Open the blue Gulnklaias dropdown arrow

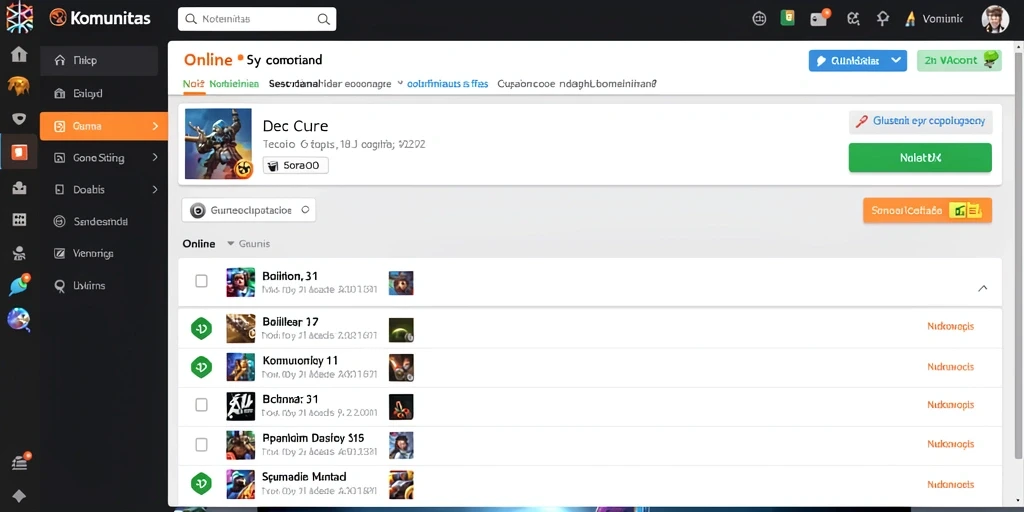(x=896, y=60)
